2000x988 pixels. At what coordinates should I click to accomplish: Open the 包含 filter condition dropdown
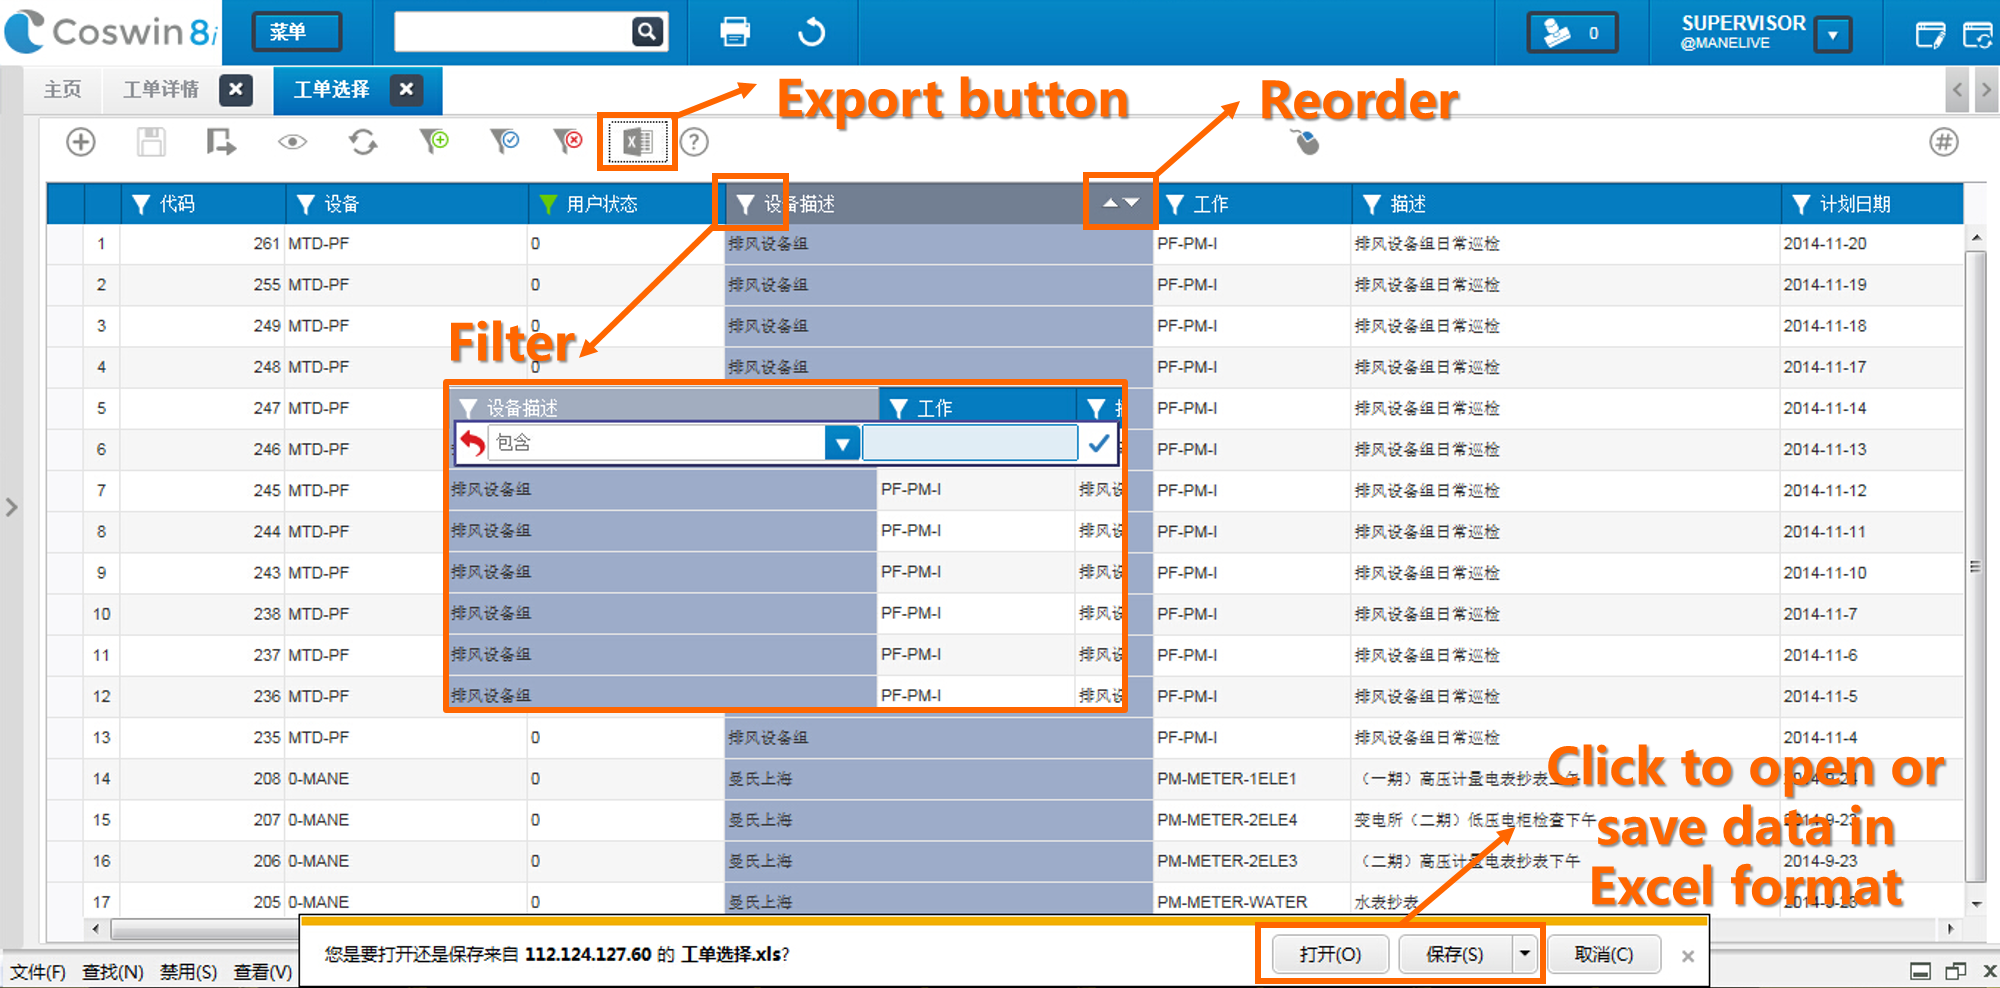842,442
